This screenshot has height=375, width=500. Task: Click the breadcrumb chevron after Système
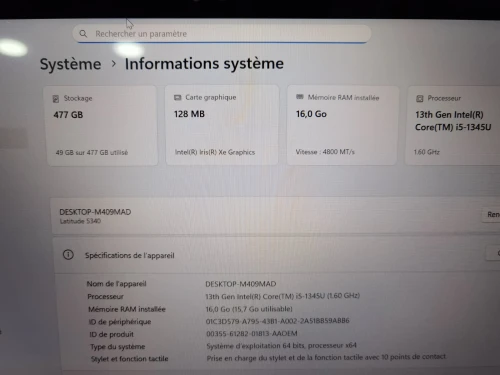(x=114, y=63)
